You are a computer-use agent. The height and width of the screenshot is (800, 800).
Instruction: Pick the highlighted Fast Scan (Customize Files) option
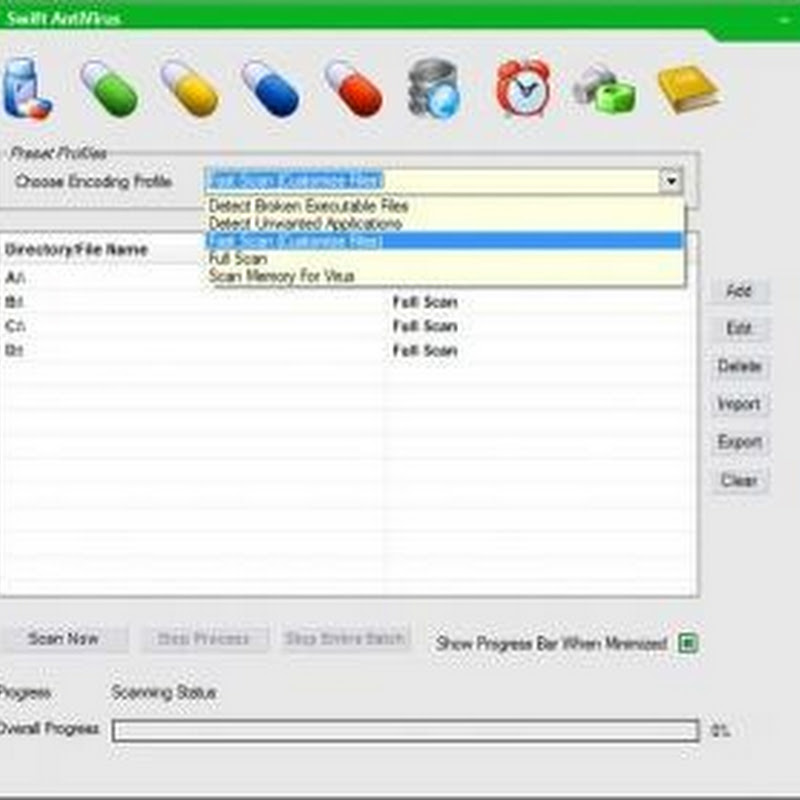pos(443,240)
